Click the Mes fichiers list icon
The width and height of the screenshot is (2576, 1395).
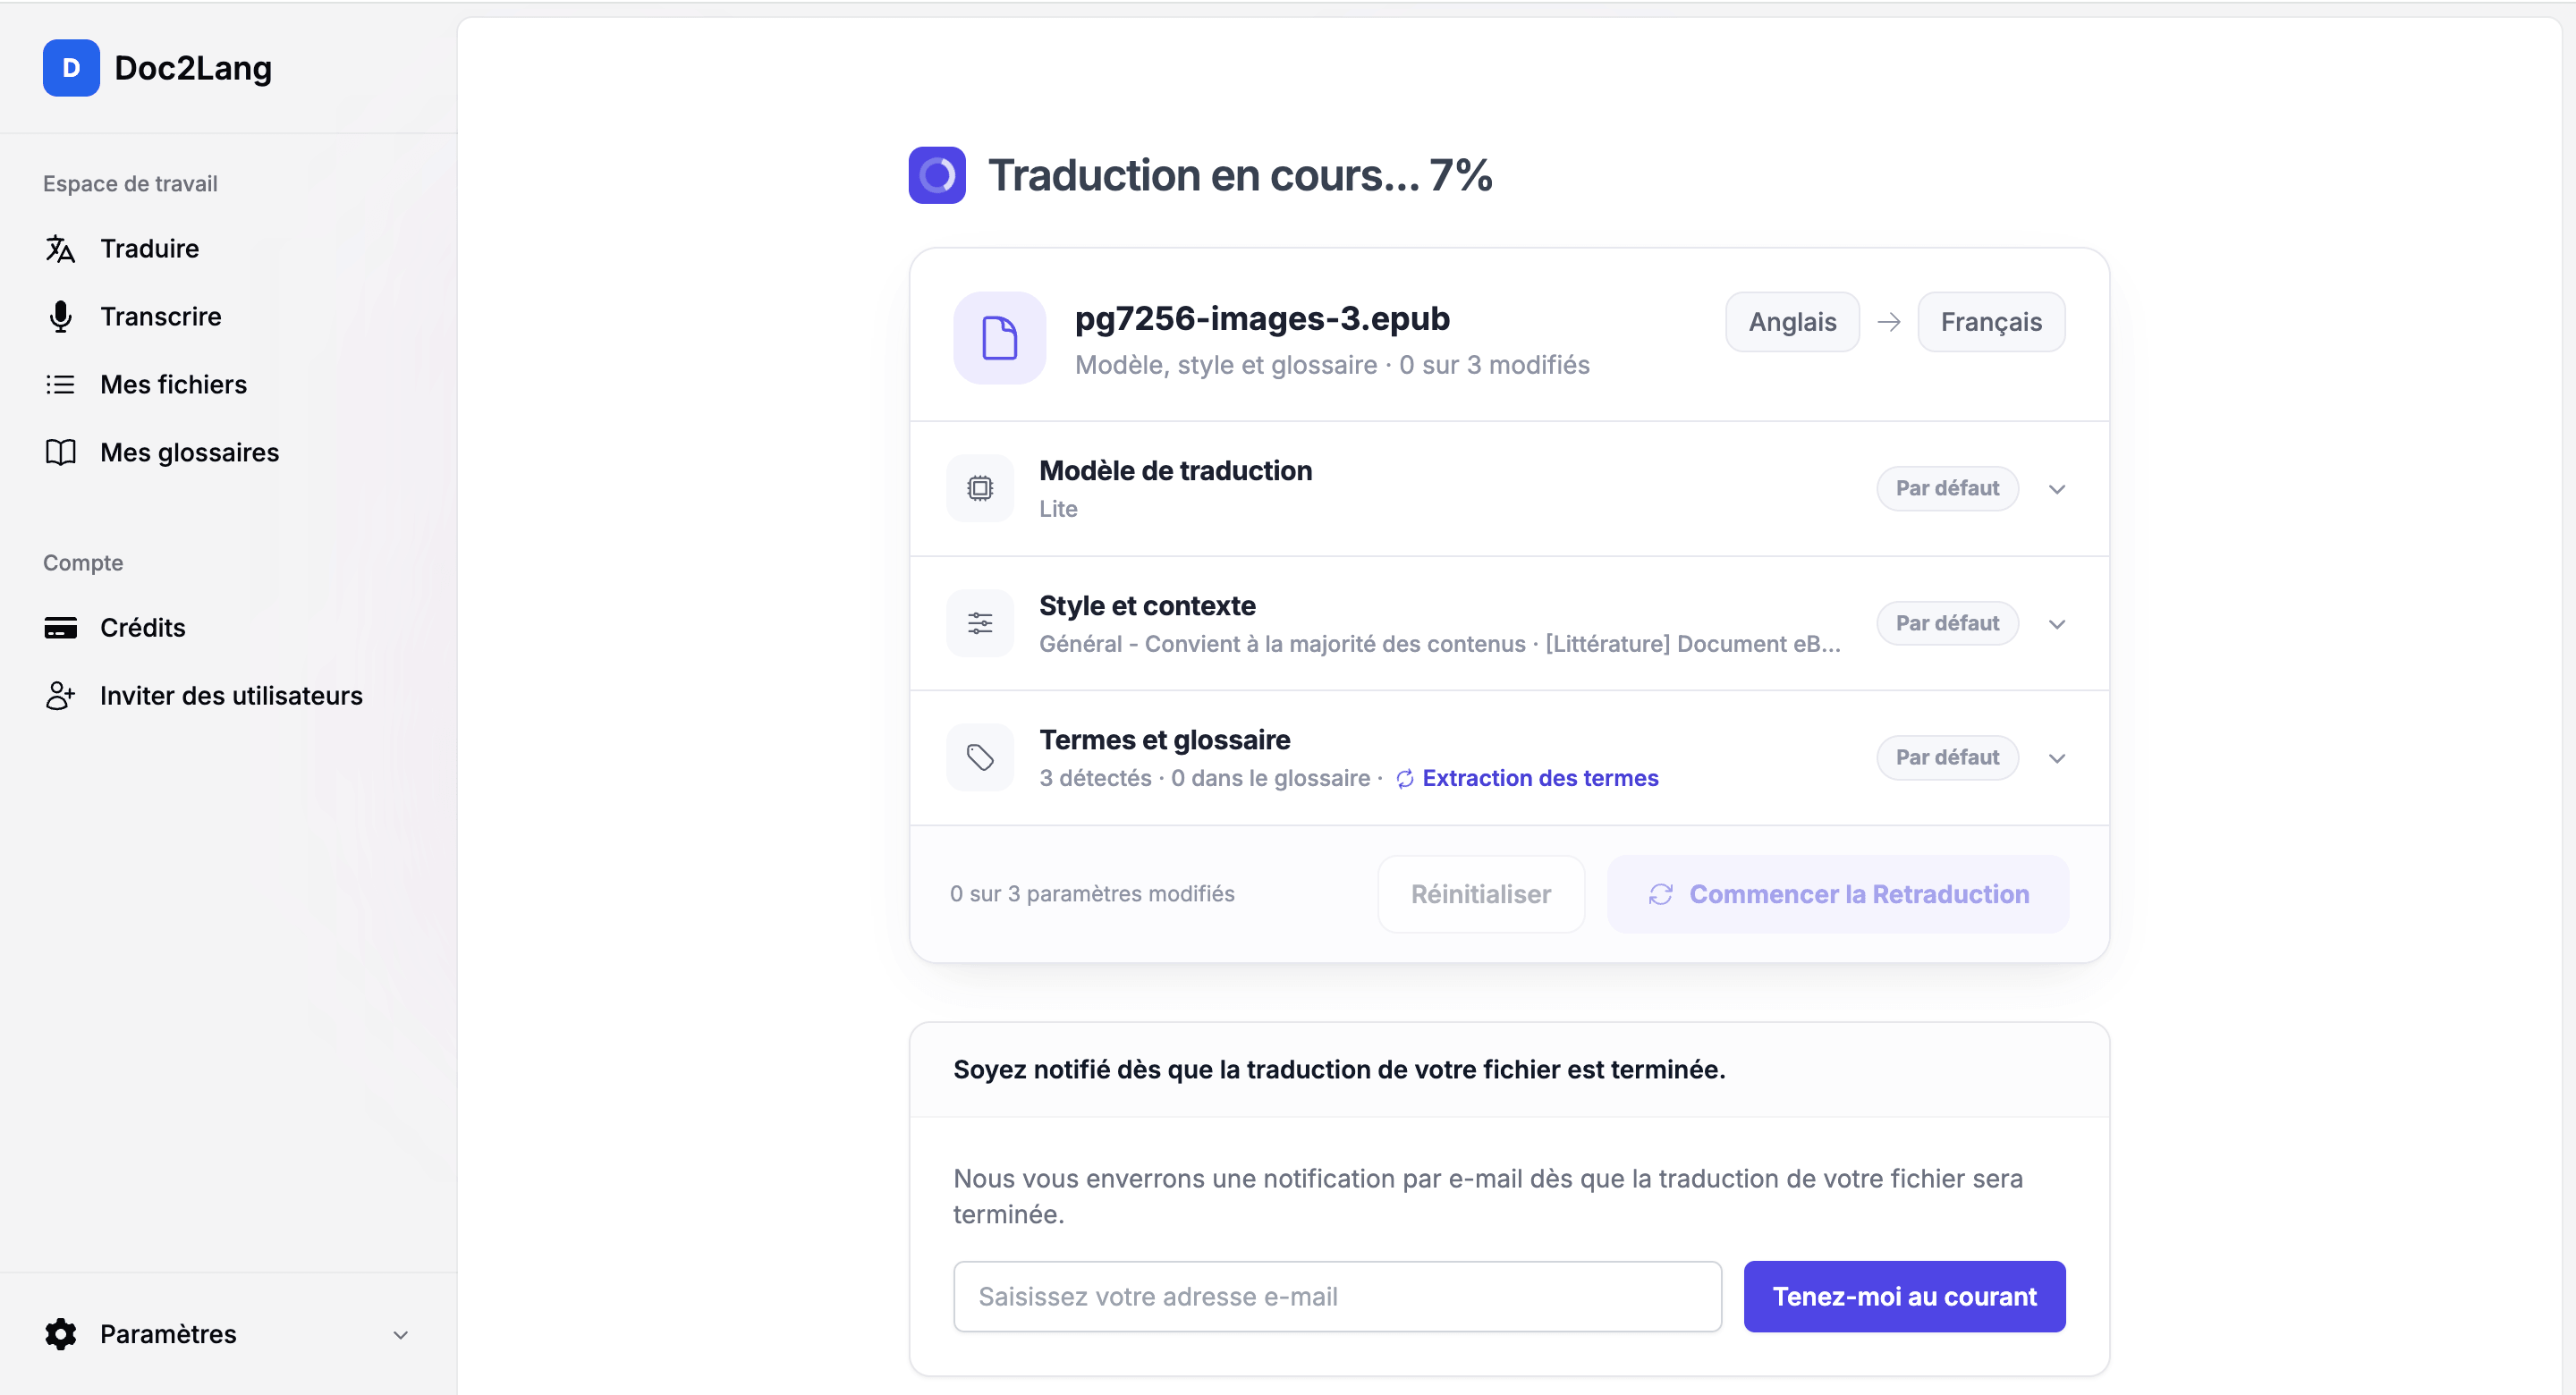[60, 384]
